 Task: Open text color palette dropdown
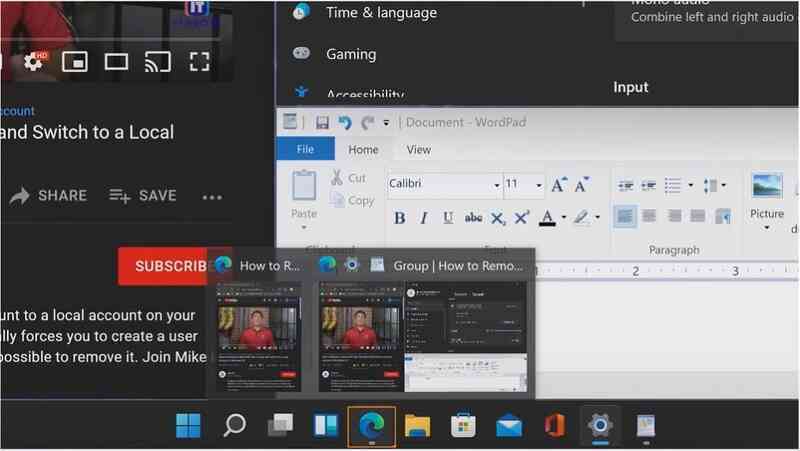564,218
